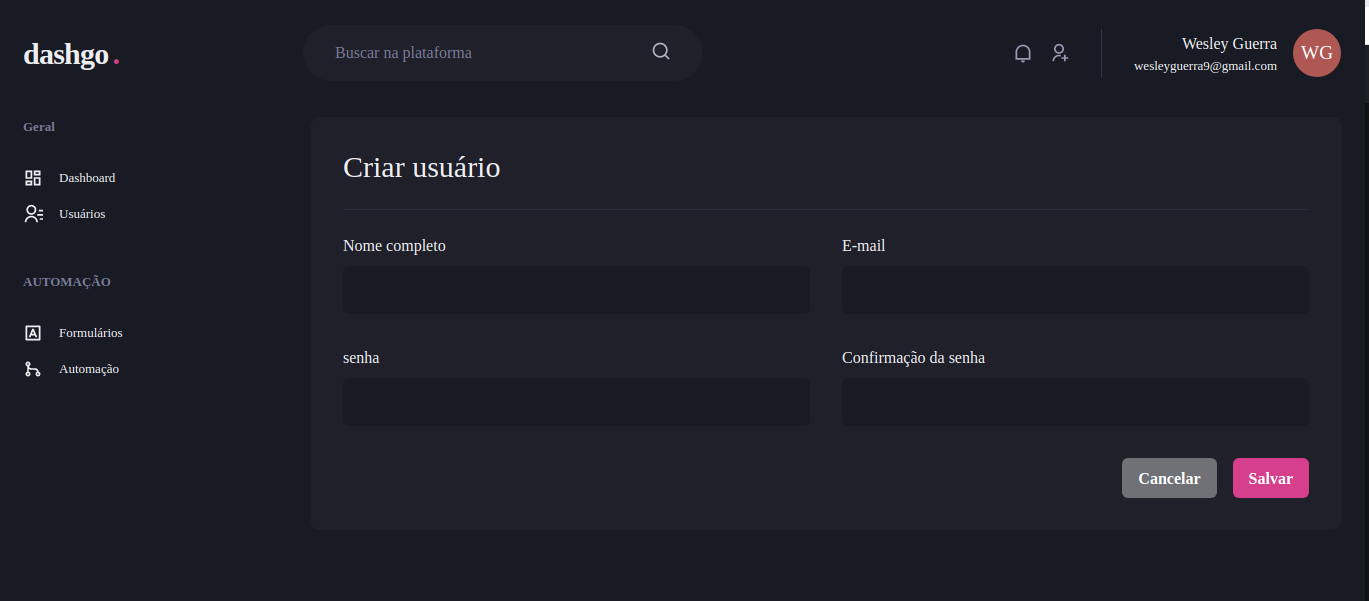Open Automação link in sidebar
Image resolution: width=1369 pixels, height=601 pixels.
pyautogui.click(x=89, y=369)
